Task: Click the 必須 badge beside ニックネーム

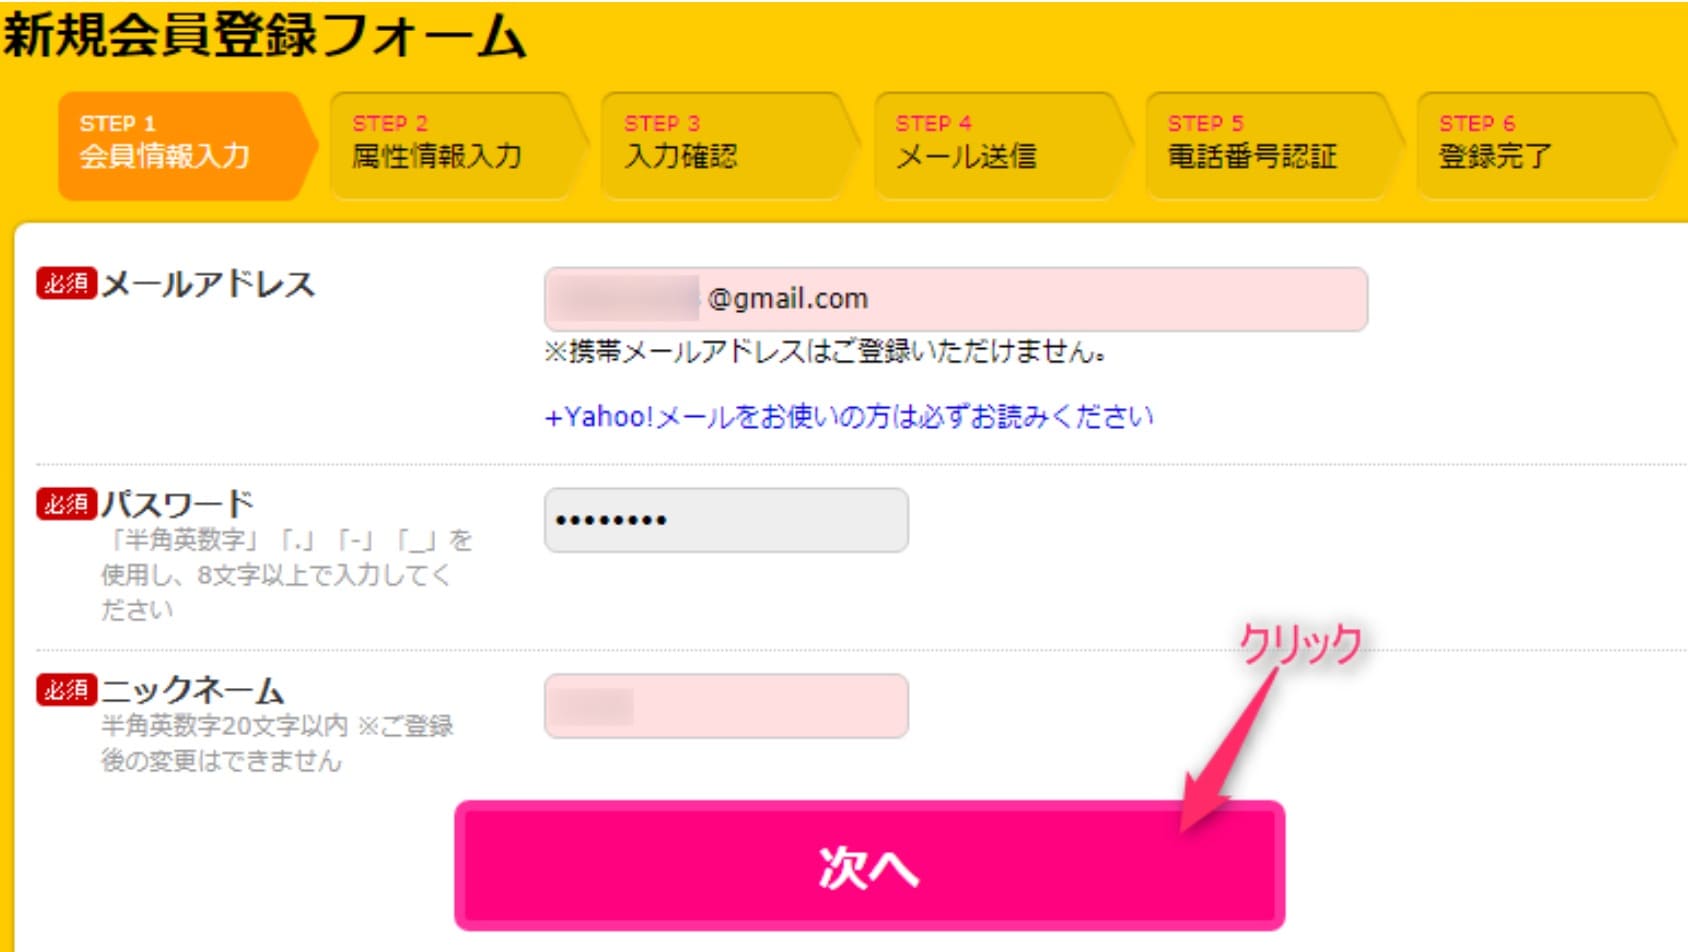Action: [66, 690]
